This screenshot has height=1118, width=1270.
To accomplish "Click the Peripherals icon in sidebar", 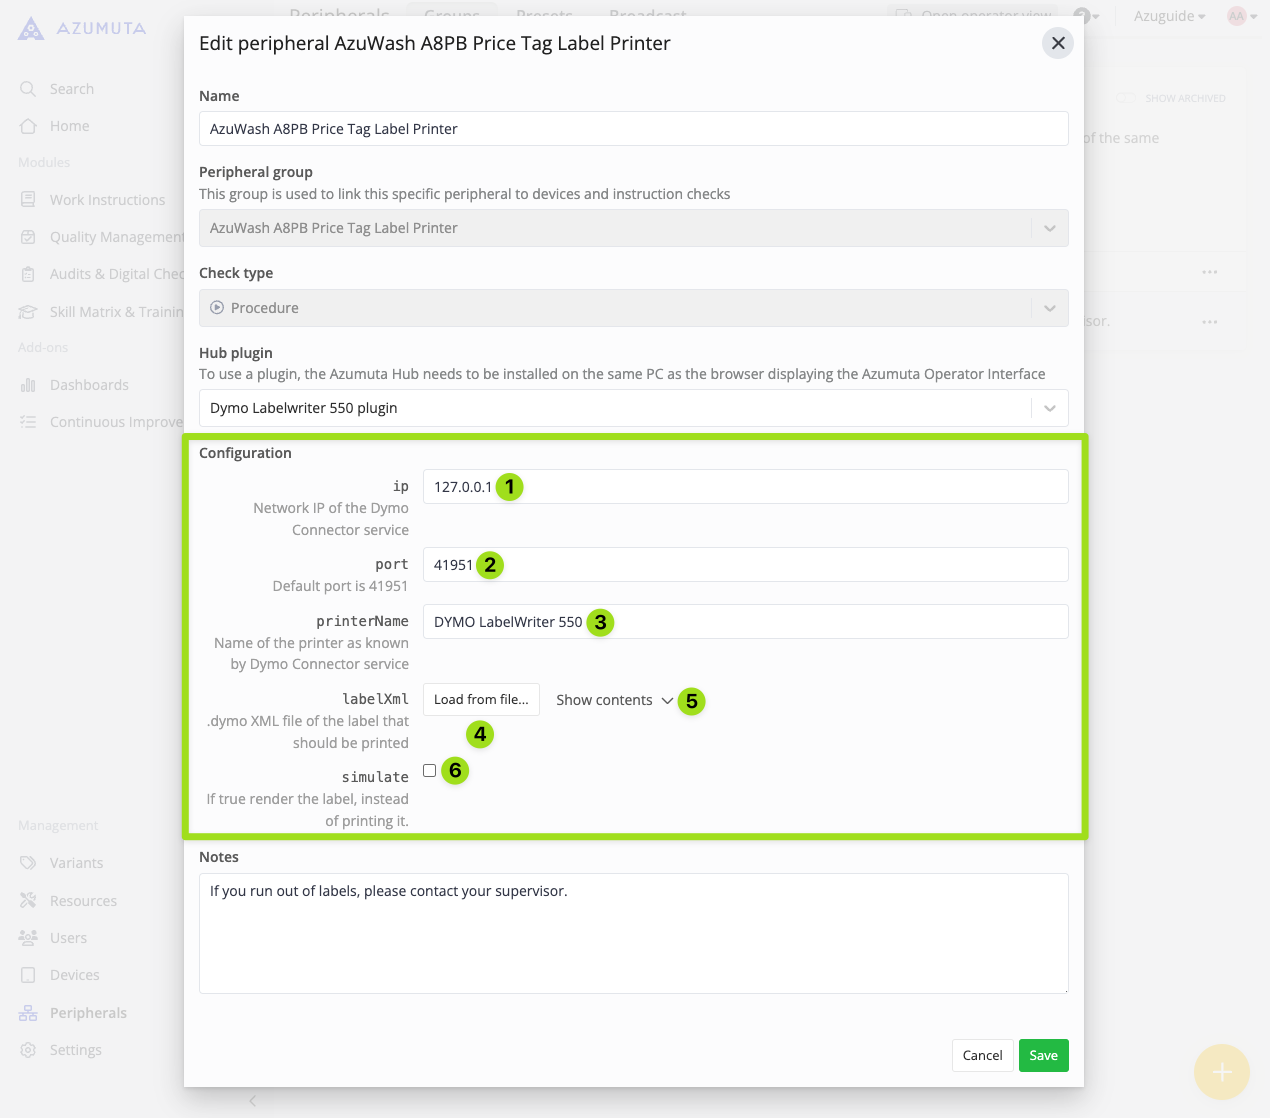I will click(x=28, y=1013).
